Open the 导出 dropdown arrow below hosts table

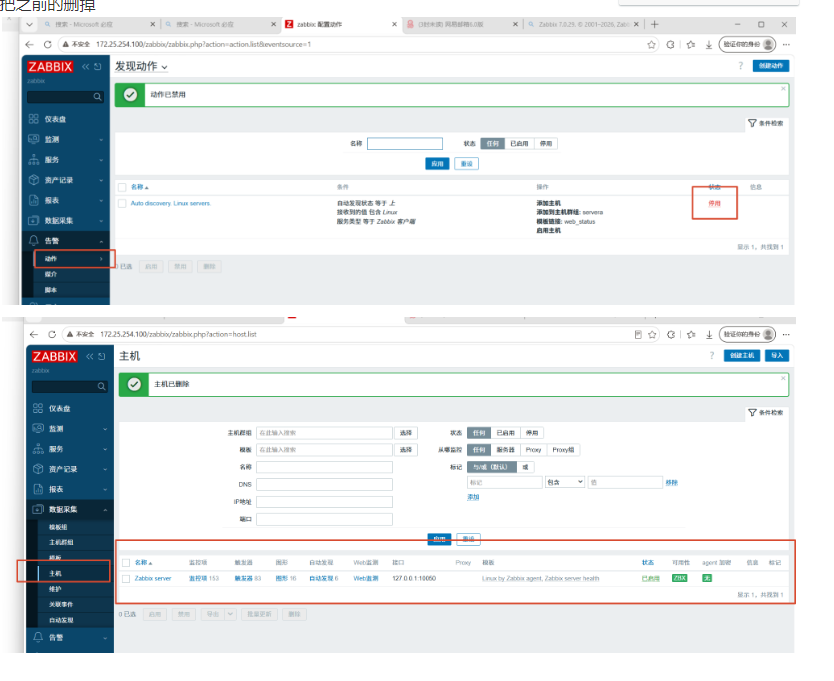tap(230, 614)
